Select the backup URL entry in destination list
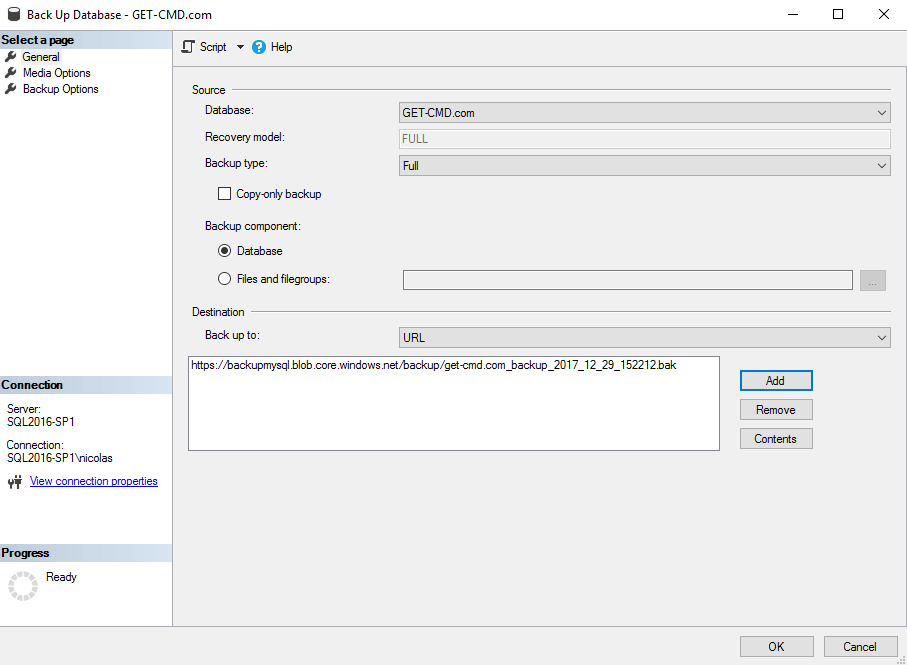The width and height of the screenshot is (907, 665). [432, 365]
